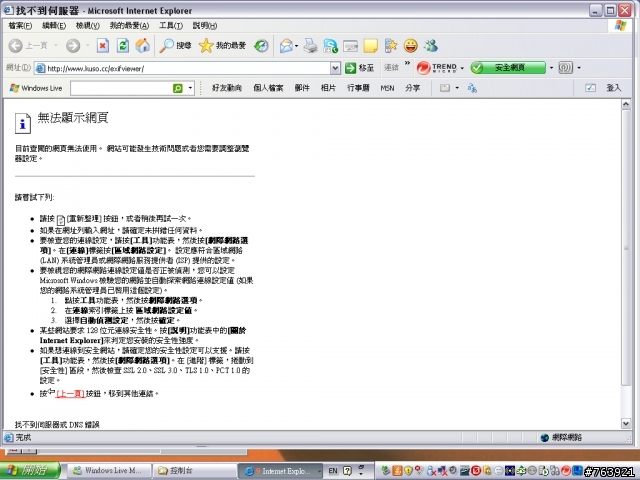Open the 檔案(F) menu
640x480 pixels.
click(20, 25)
